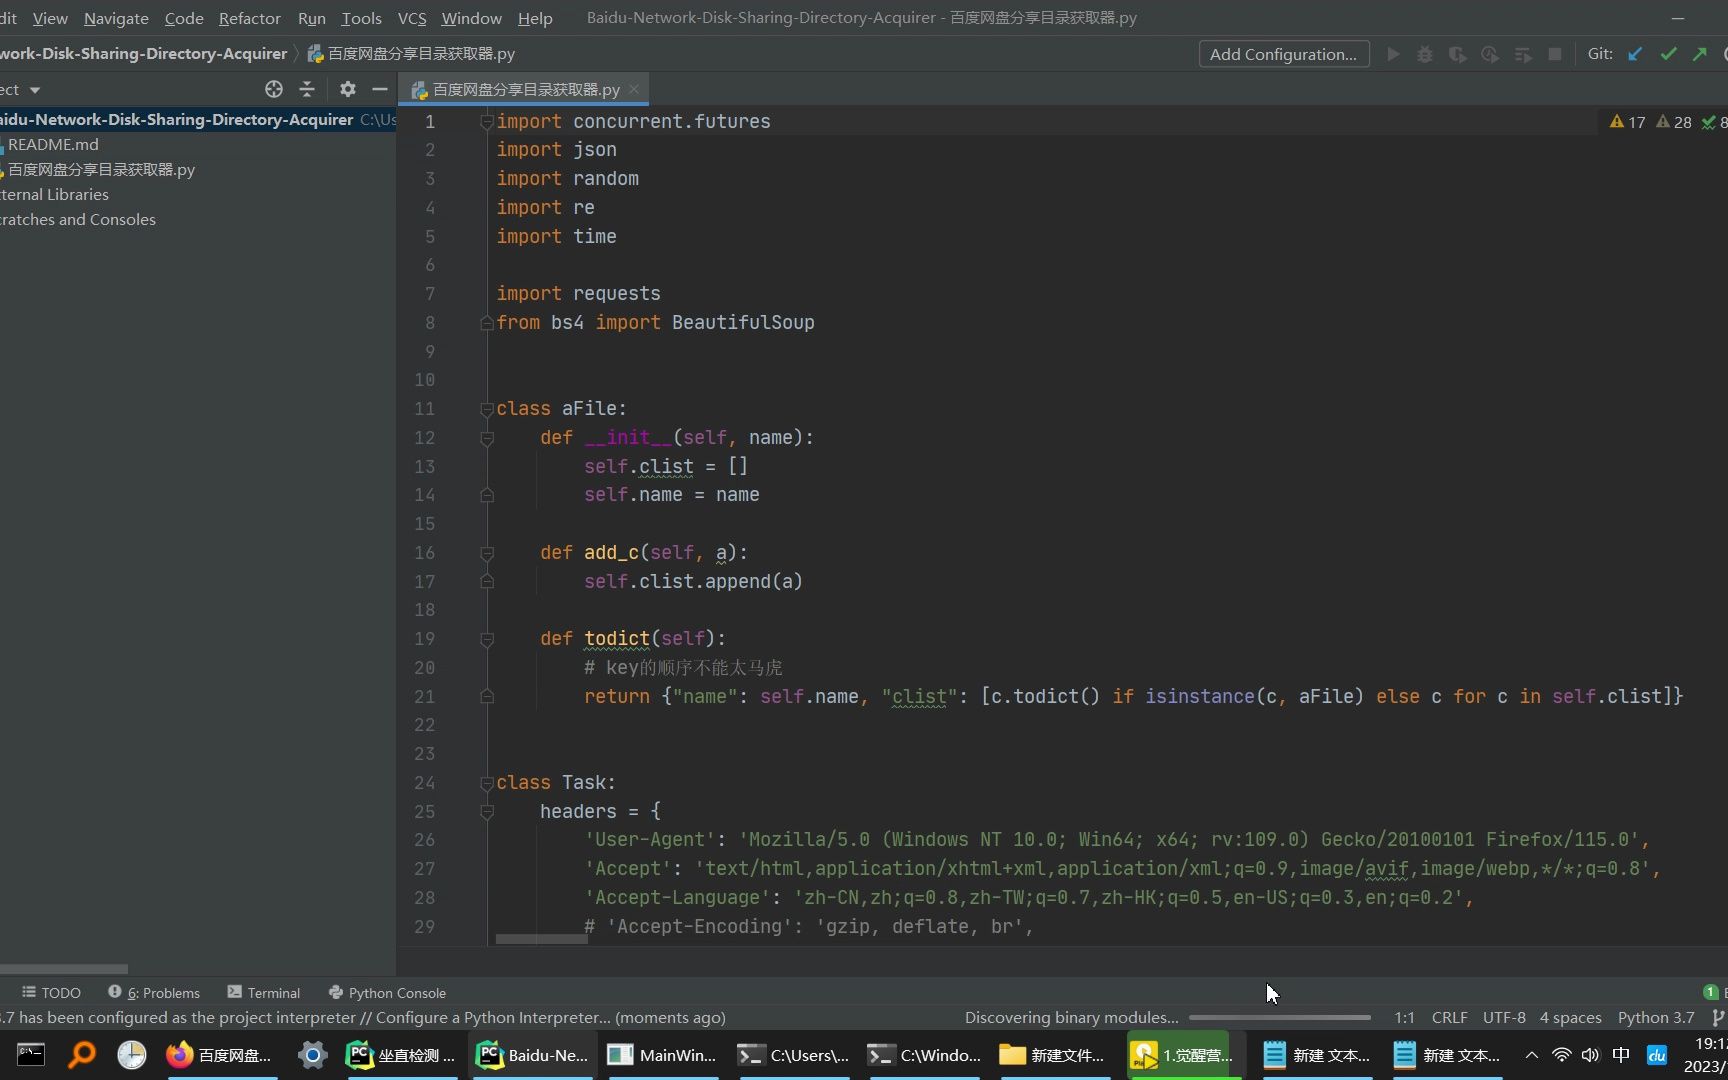Switch the 中 input method indicator

click(x=1621, y=1055)
